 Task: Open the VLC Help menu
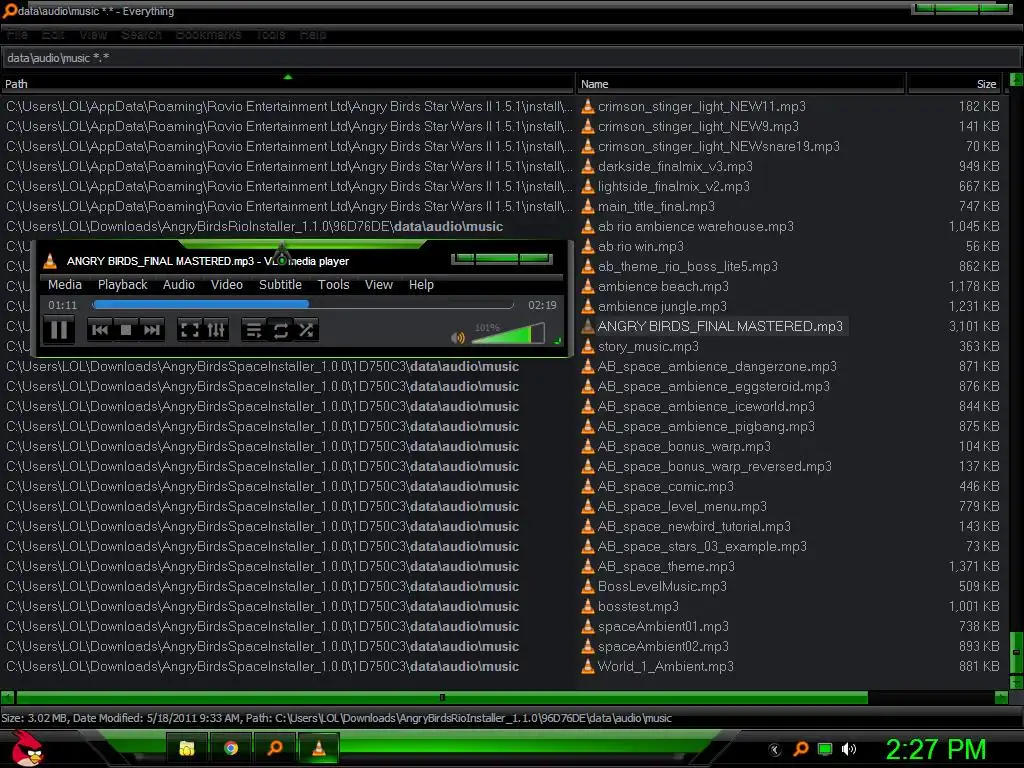421,285
